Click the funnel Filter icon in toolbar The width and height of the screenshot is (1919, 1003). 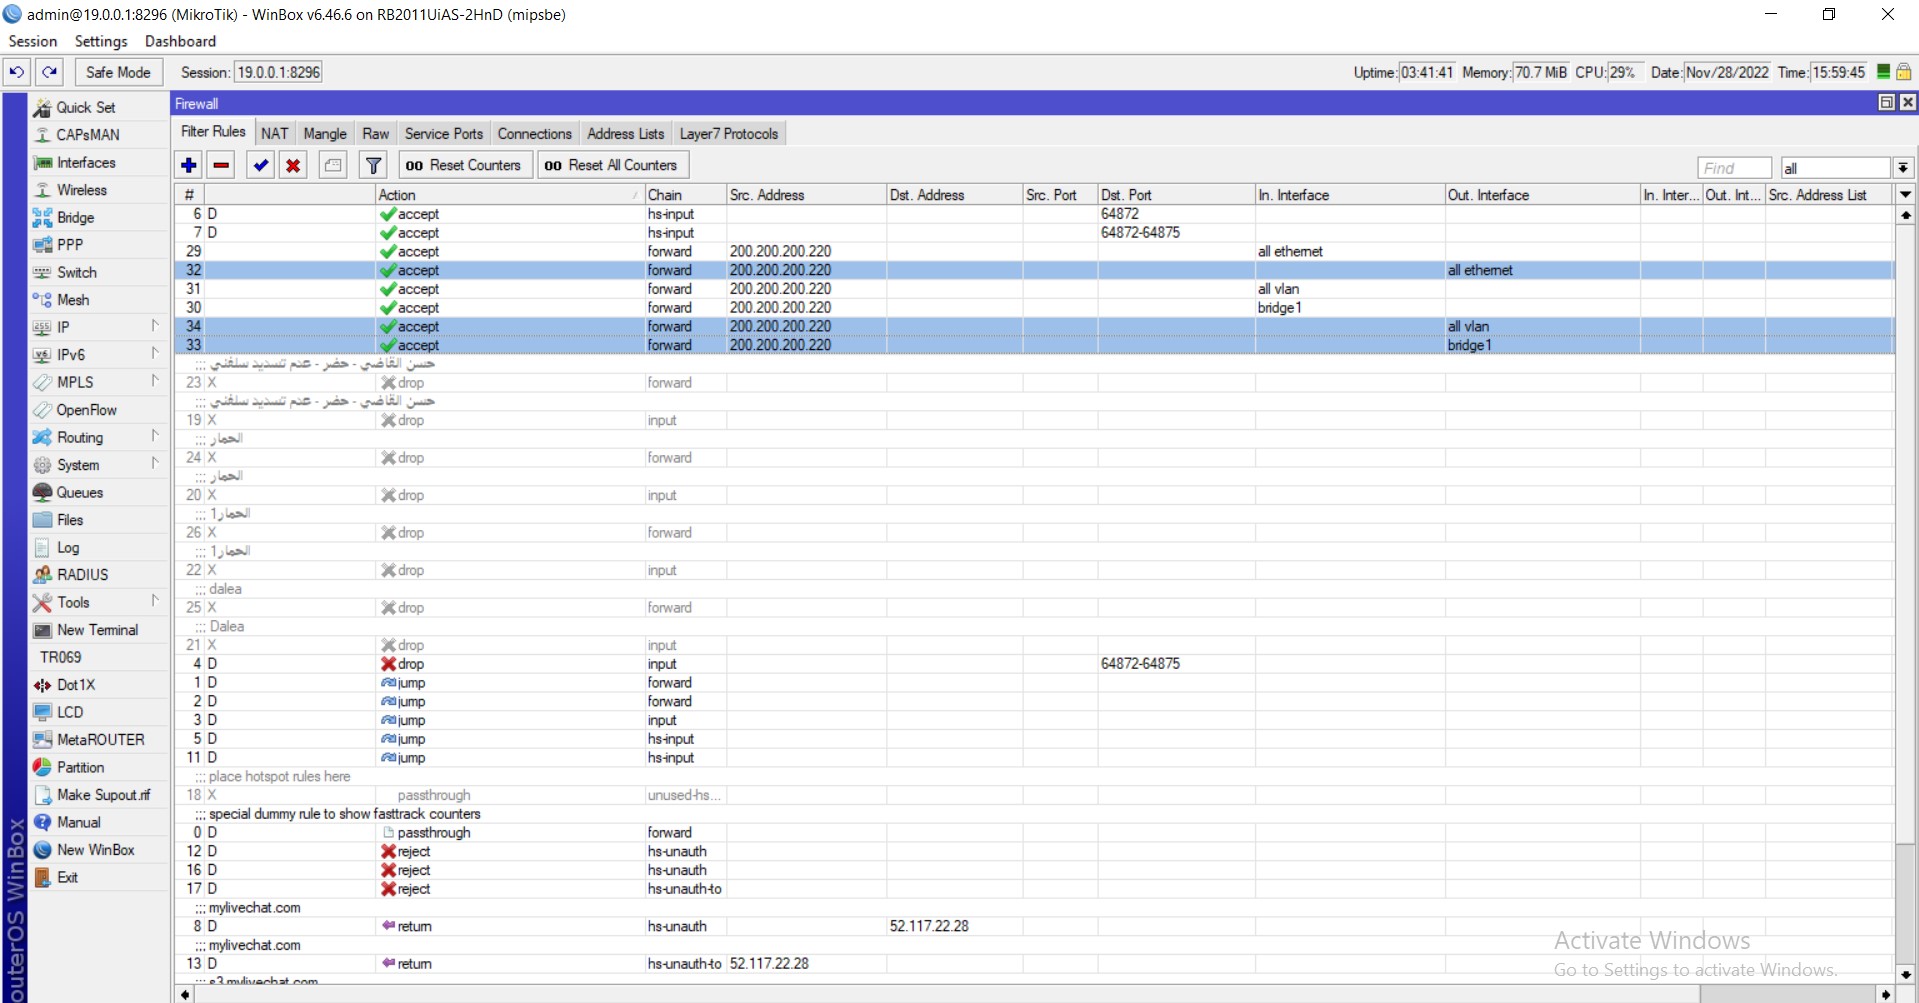click(373, 165)
